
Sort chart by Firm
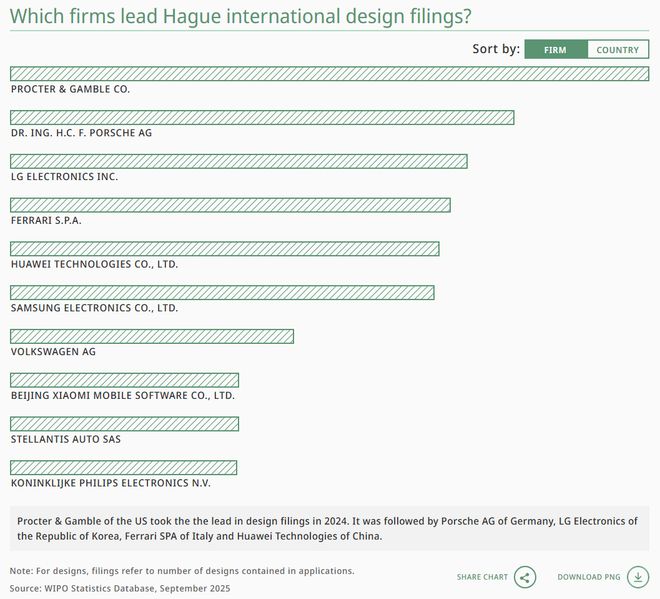click(x=555, y=50)
